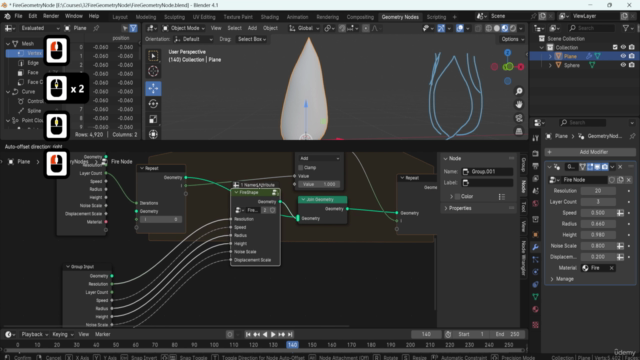Adjust the Radius 0.660 slider field
This screenshot has height=360, width=640.
click(598, 224)
